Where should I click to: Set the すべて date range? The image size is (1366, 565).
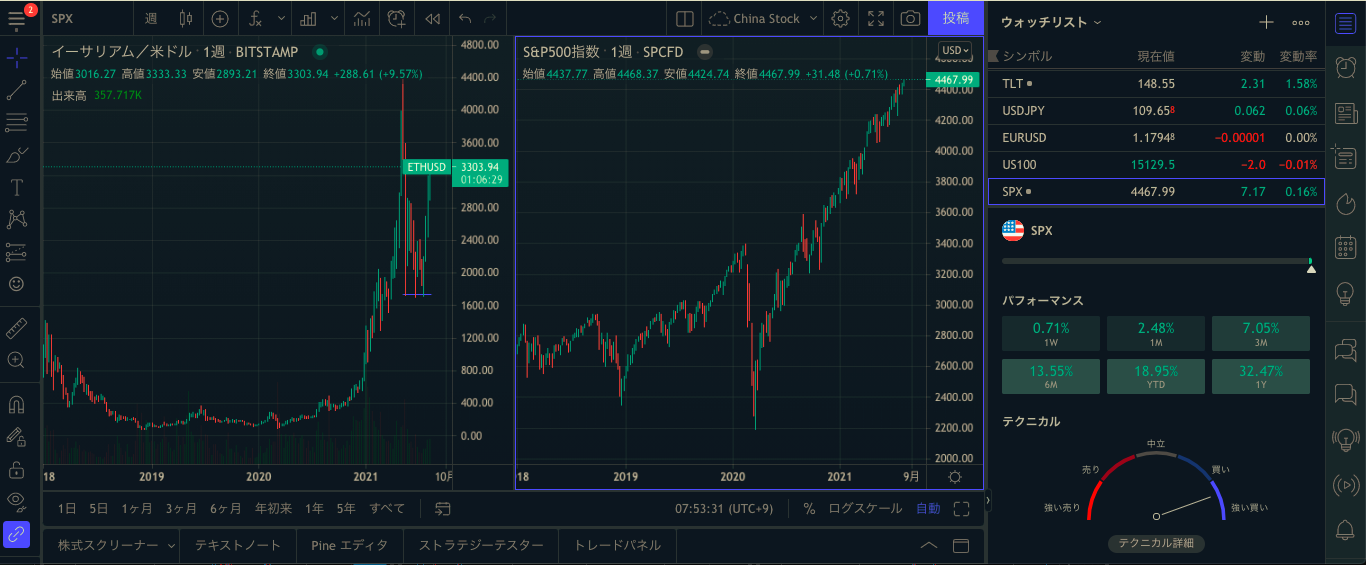387,508
